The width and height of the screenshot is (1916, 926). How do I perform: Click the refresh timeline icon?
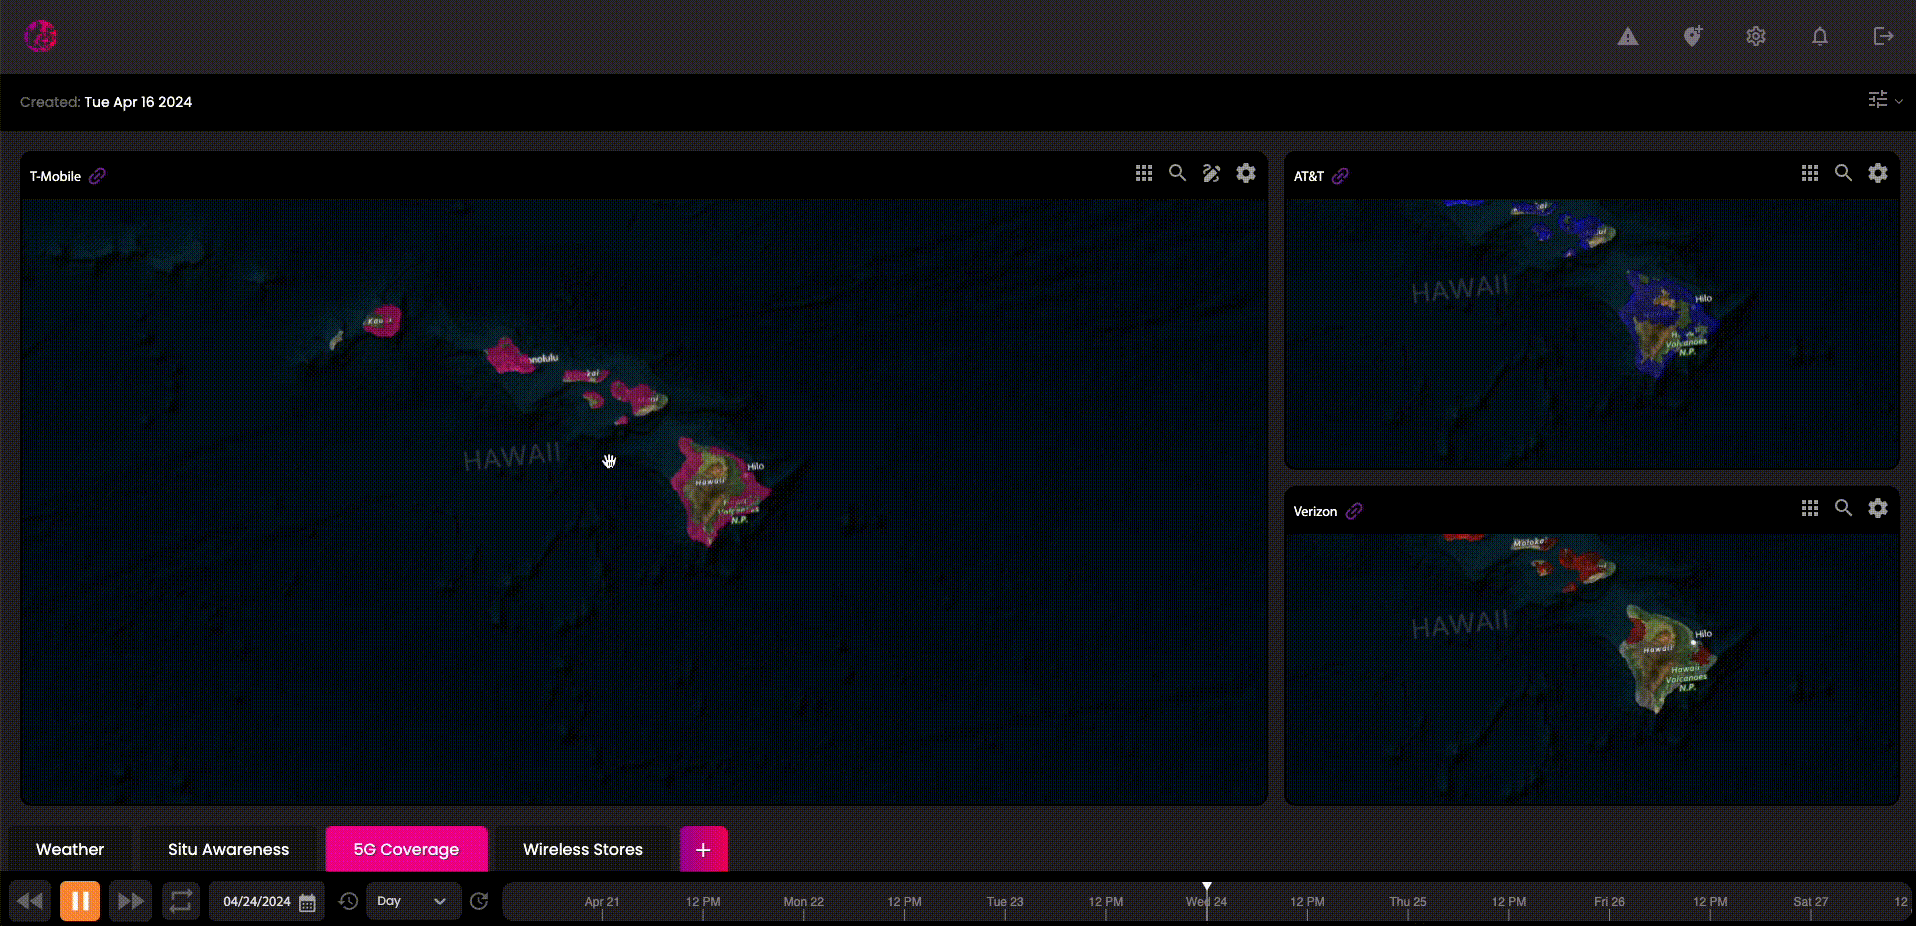[479, 901]
